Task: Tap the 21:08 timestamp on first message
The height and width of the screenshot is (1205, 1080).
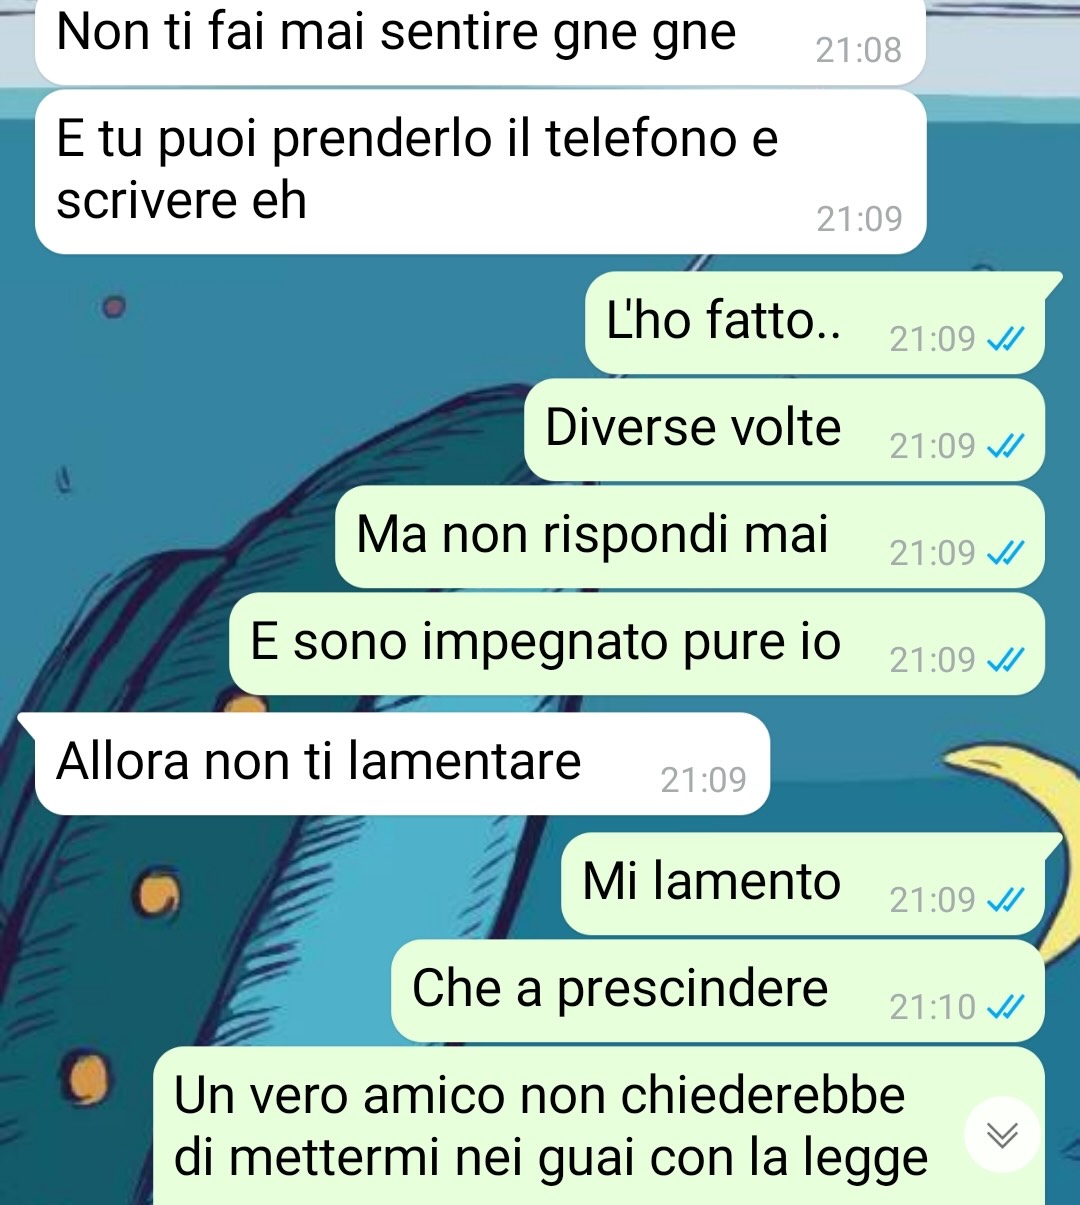Action: tap(858, 50)
